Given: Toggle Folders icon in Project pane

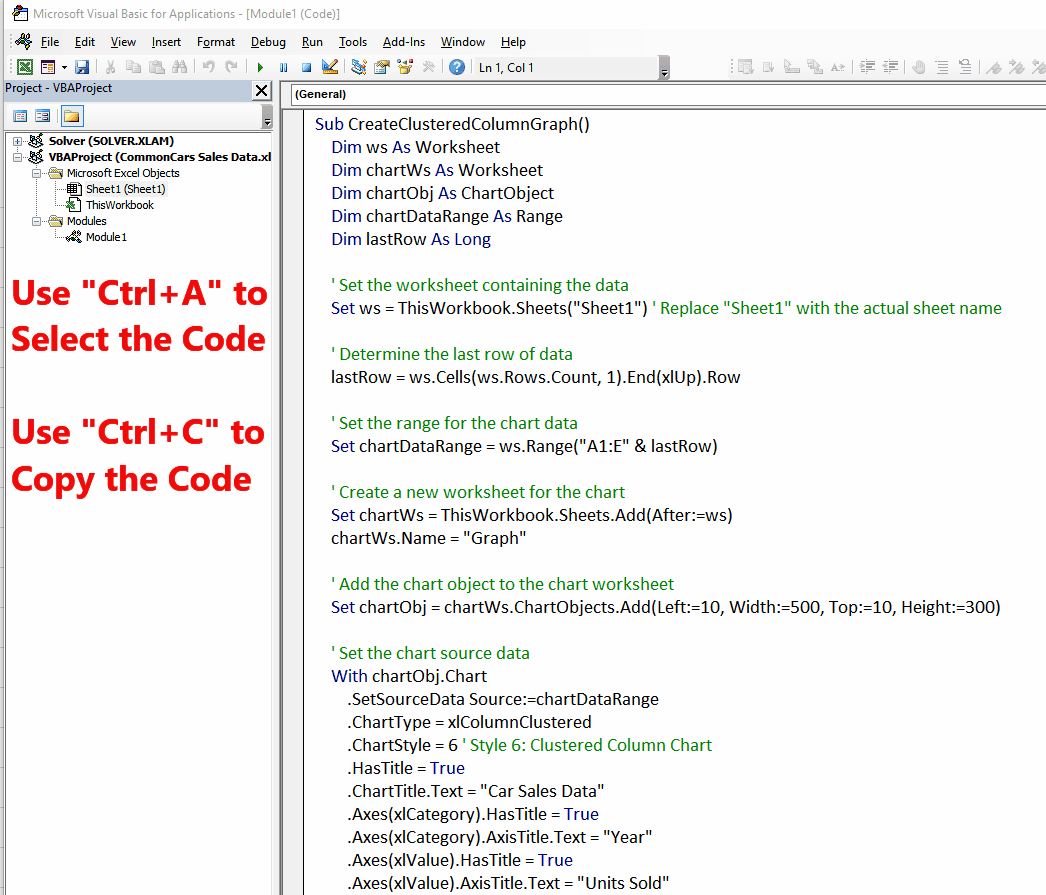Looking at the screenshot, I should coord(71,116).
